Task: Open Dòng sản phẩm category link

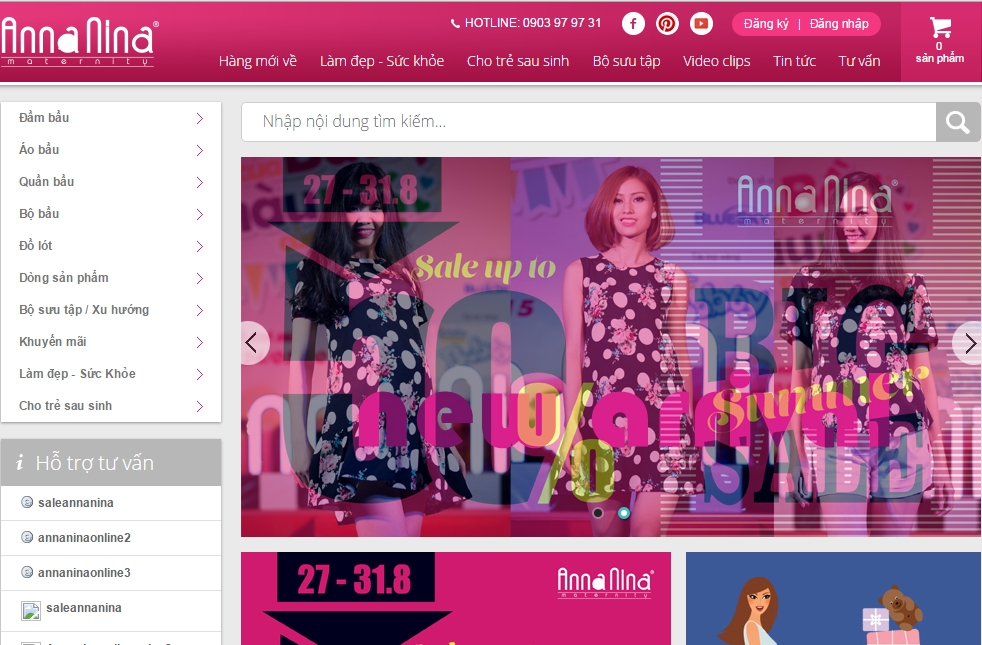Action: pyautogui.click(x=63, y=277)
